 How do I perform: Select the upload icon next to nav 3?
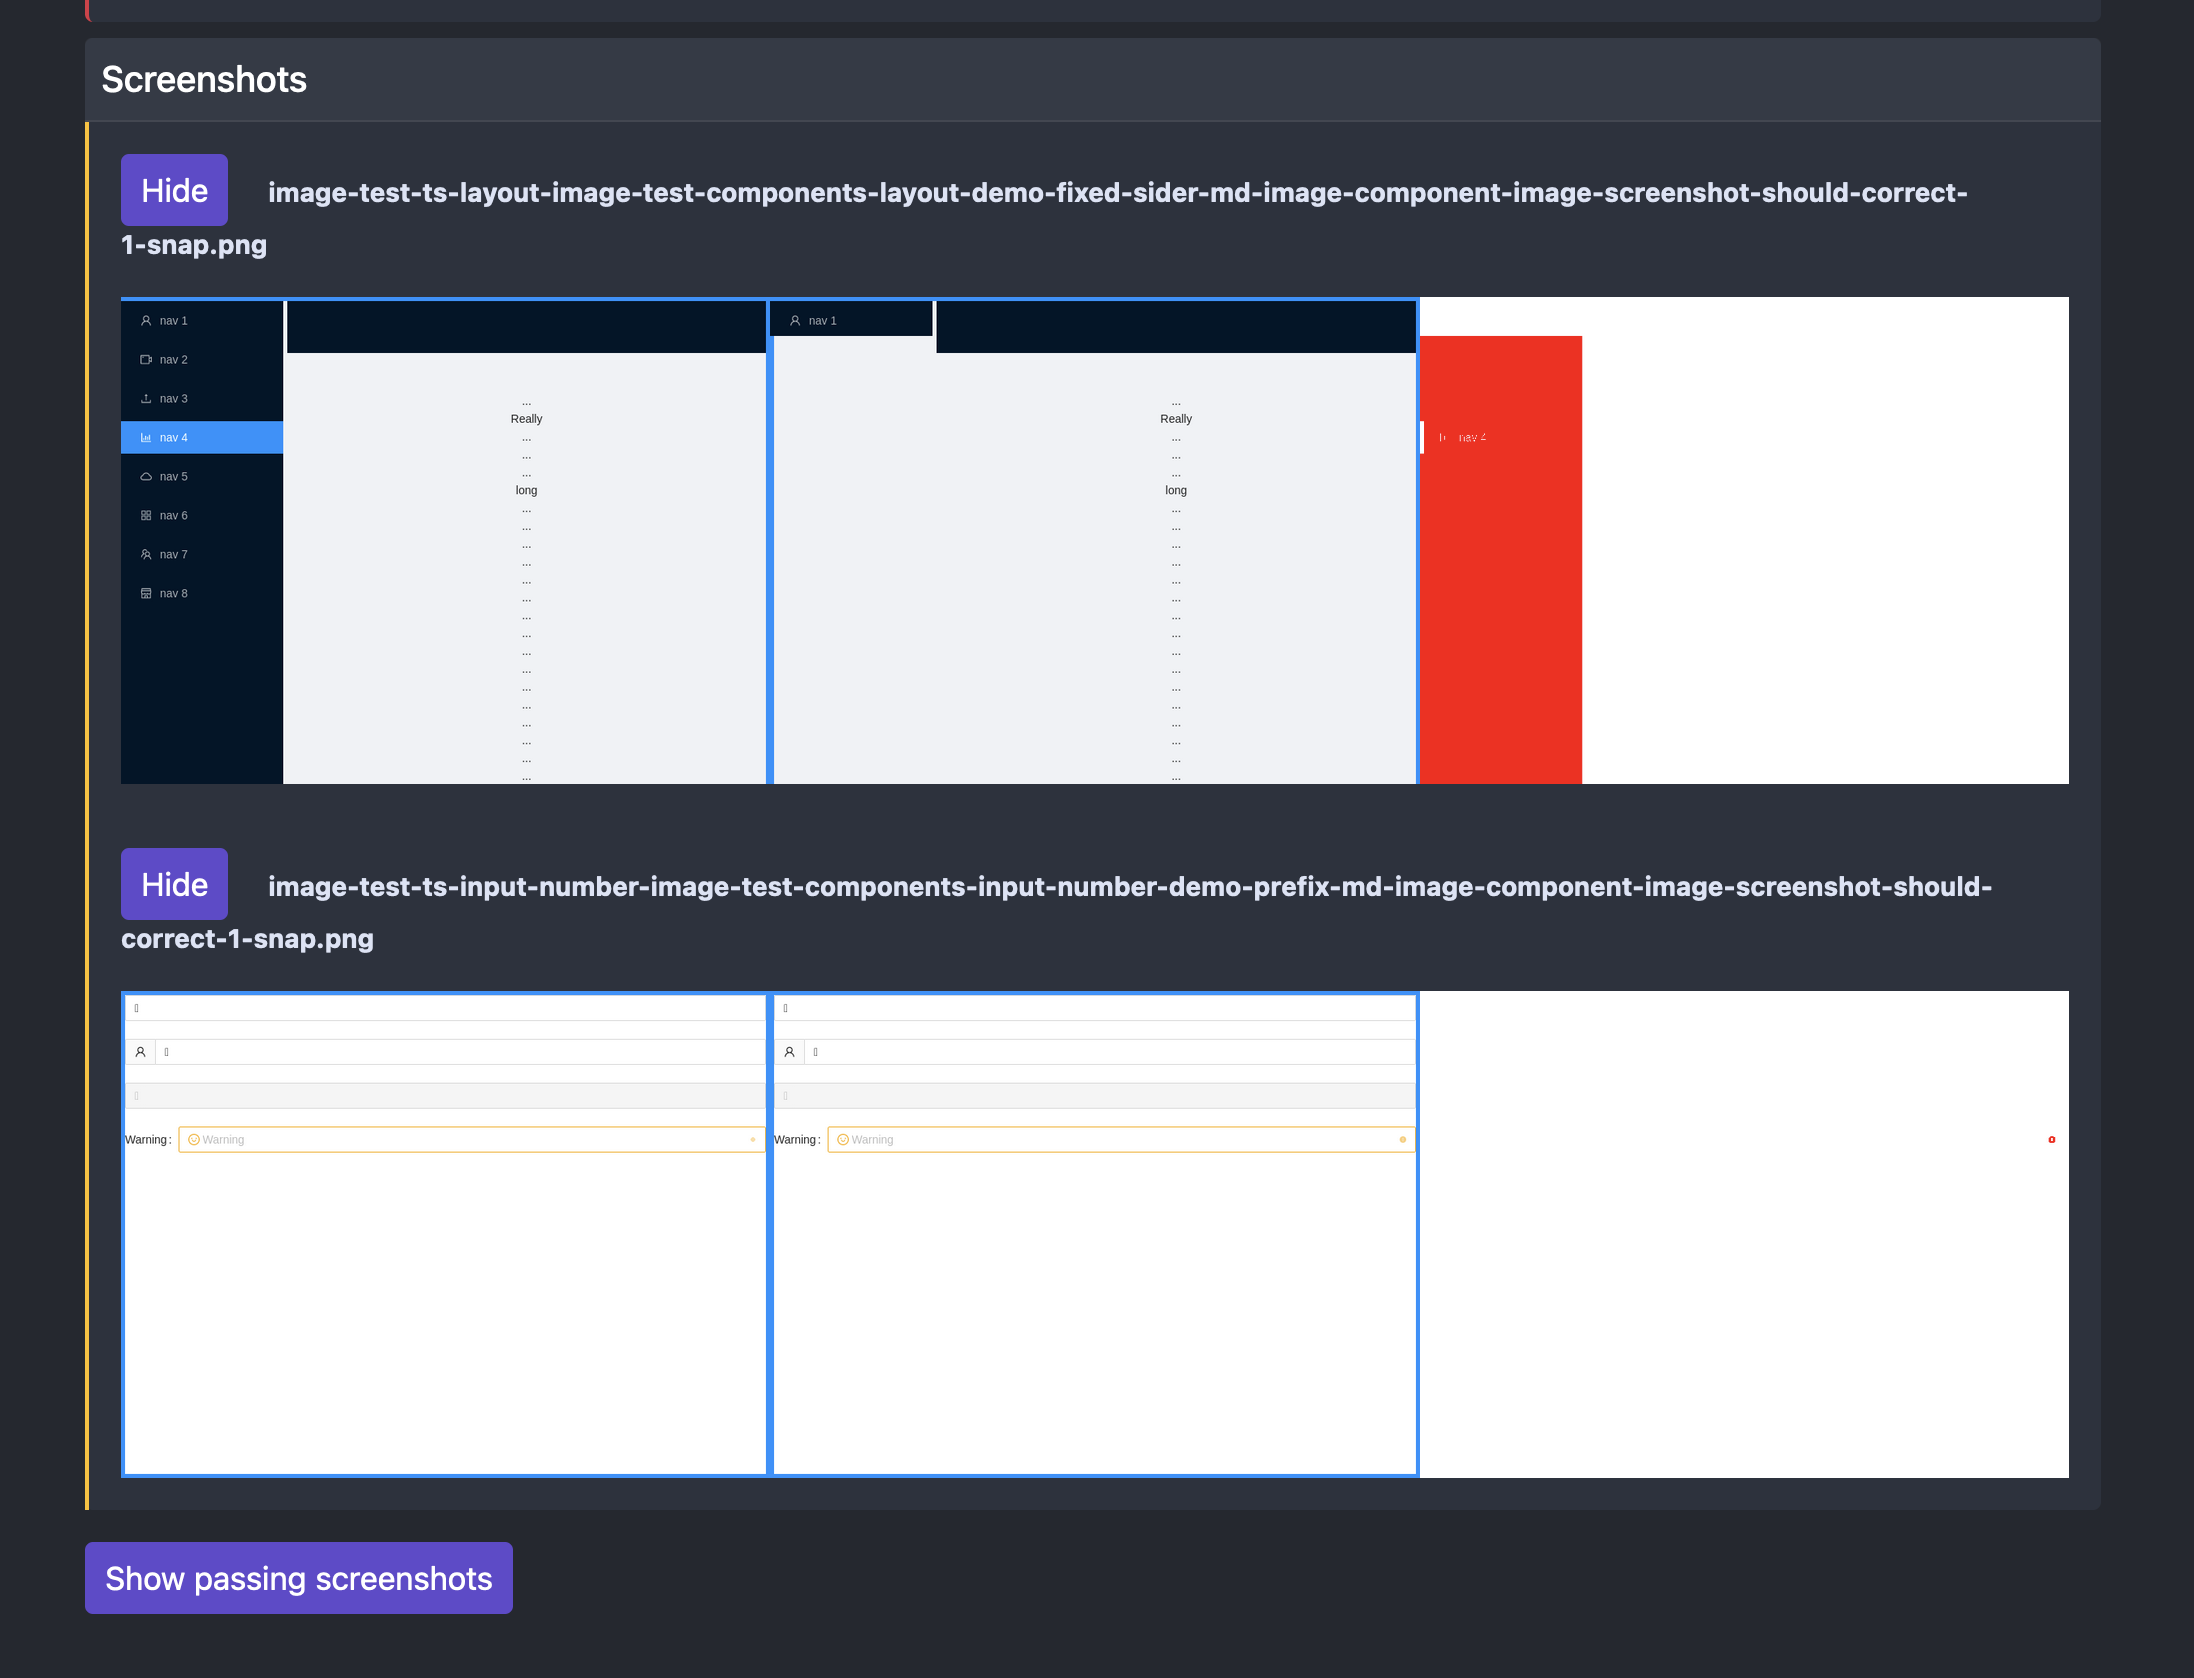click(x=146, y=398)
